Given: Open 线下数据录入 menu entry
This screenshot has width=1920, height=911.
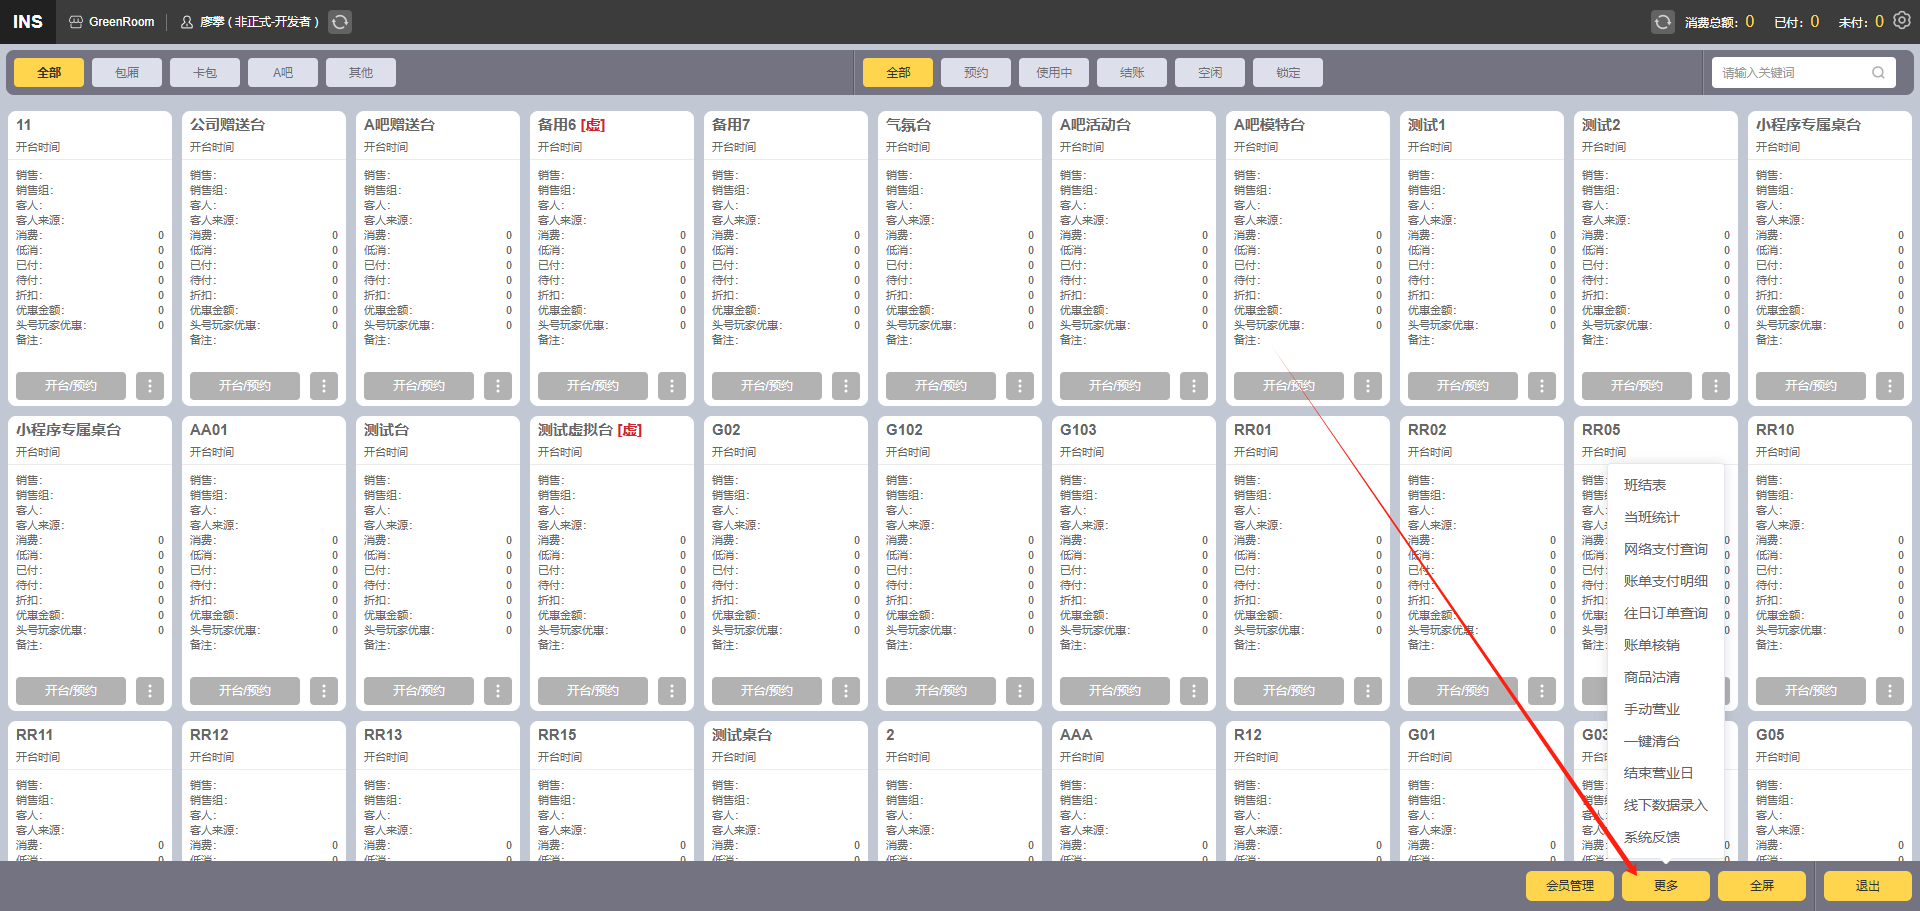Looking at the screenshot, I should pos(1665,805).
